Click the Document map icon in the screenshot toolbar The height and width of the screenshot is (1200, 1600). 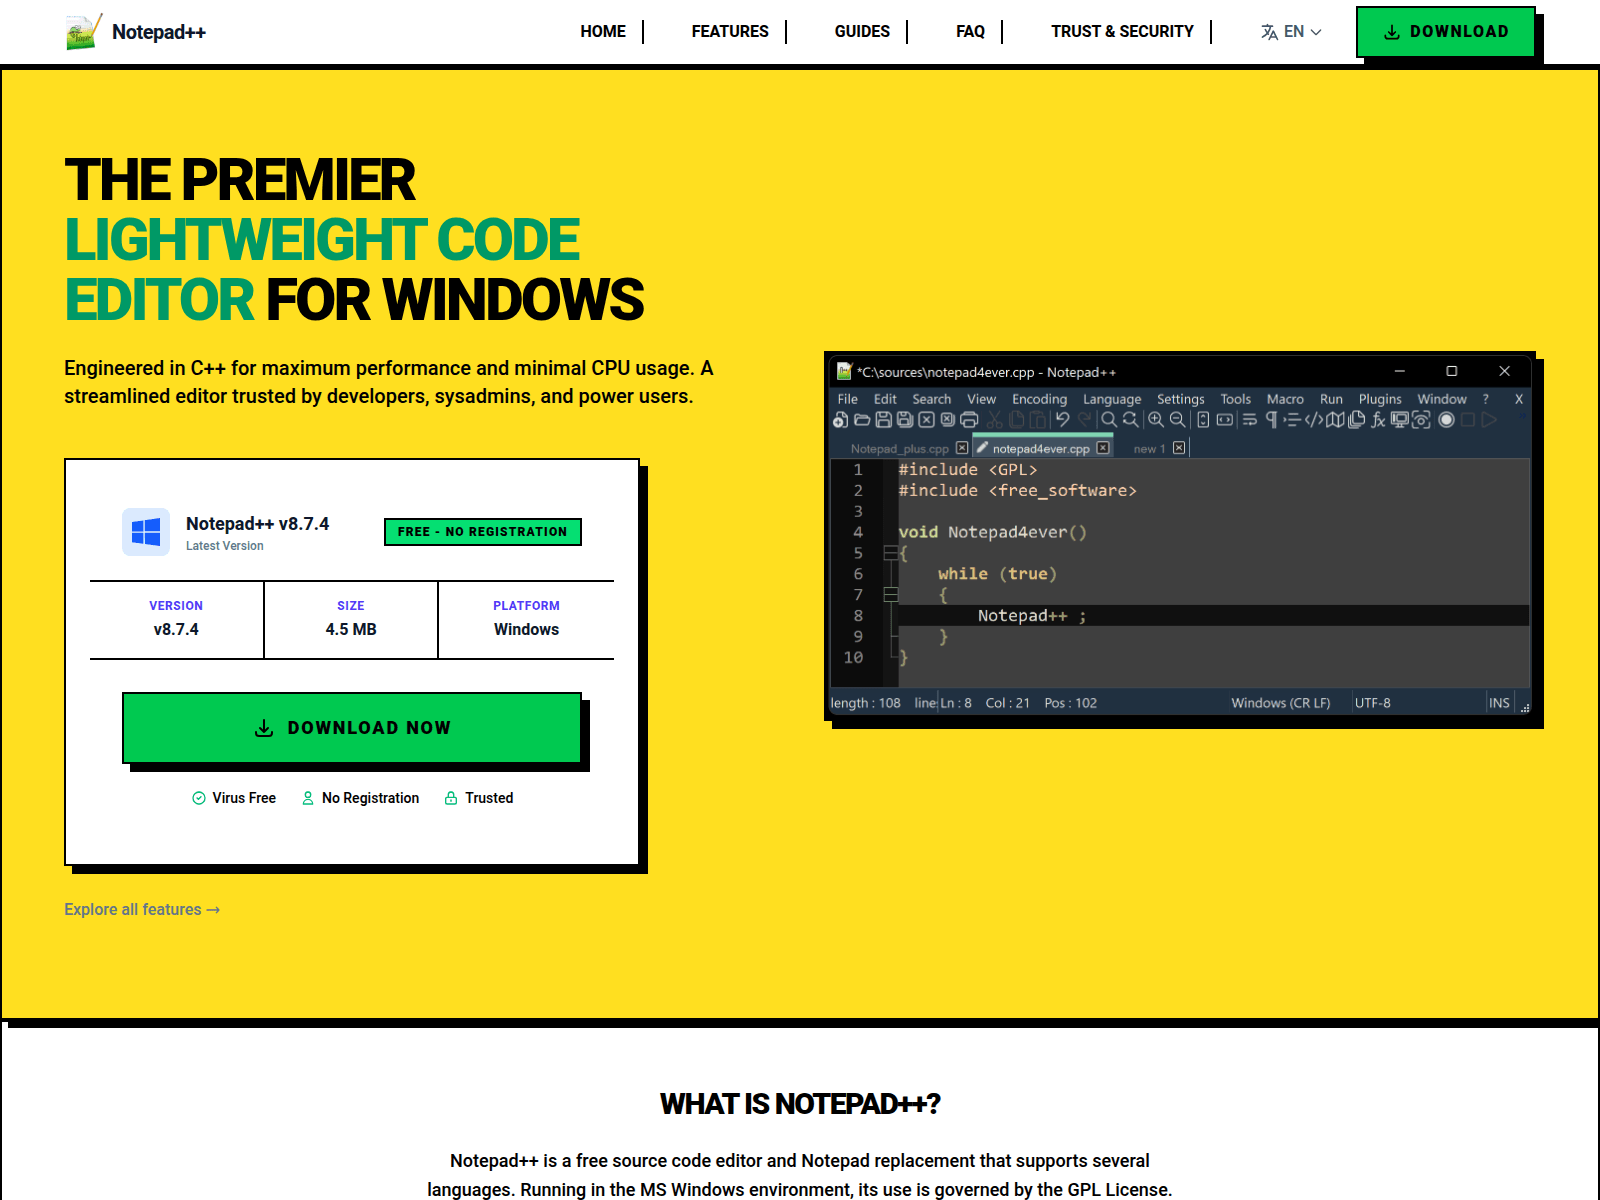click(x=1335, y=420)
